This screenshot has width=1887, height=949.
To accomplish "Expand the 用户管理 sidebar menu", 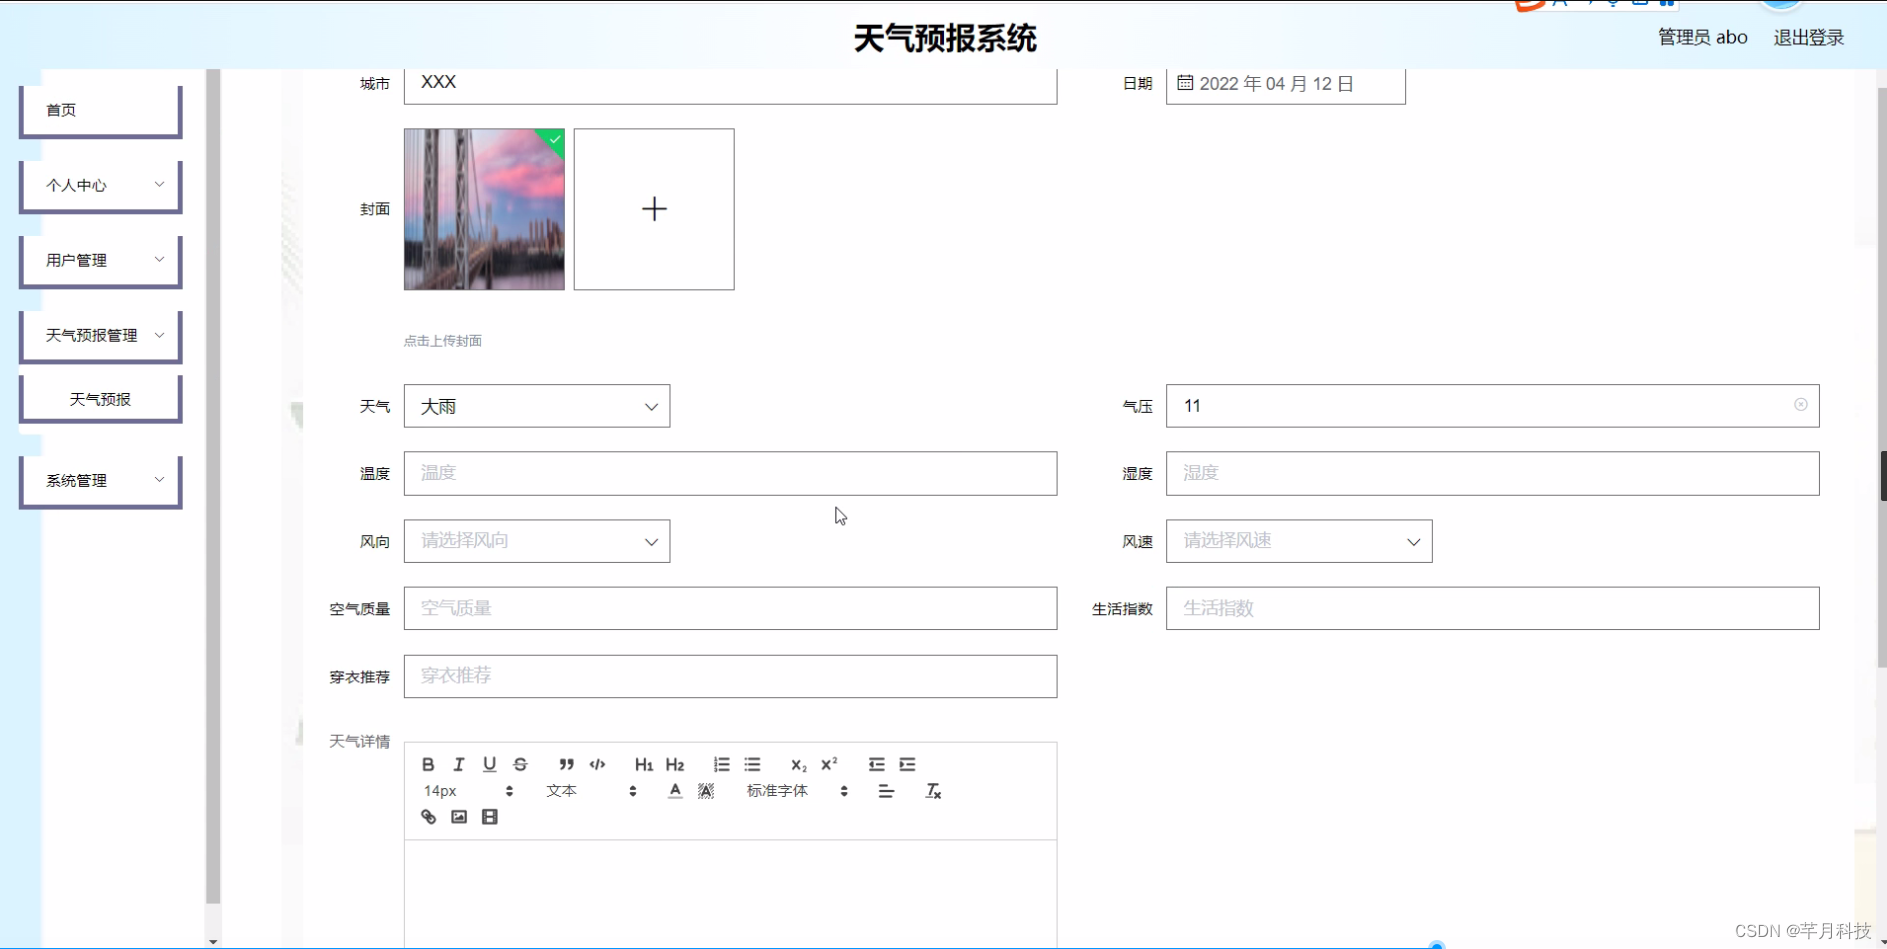I will click(x=100, y=260).
